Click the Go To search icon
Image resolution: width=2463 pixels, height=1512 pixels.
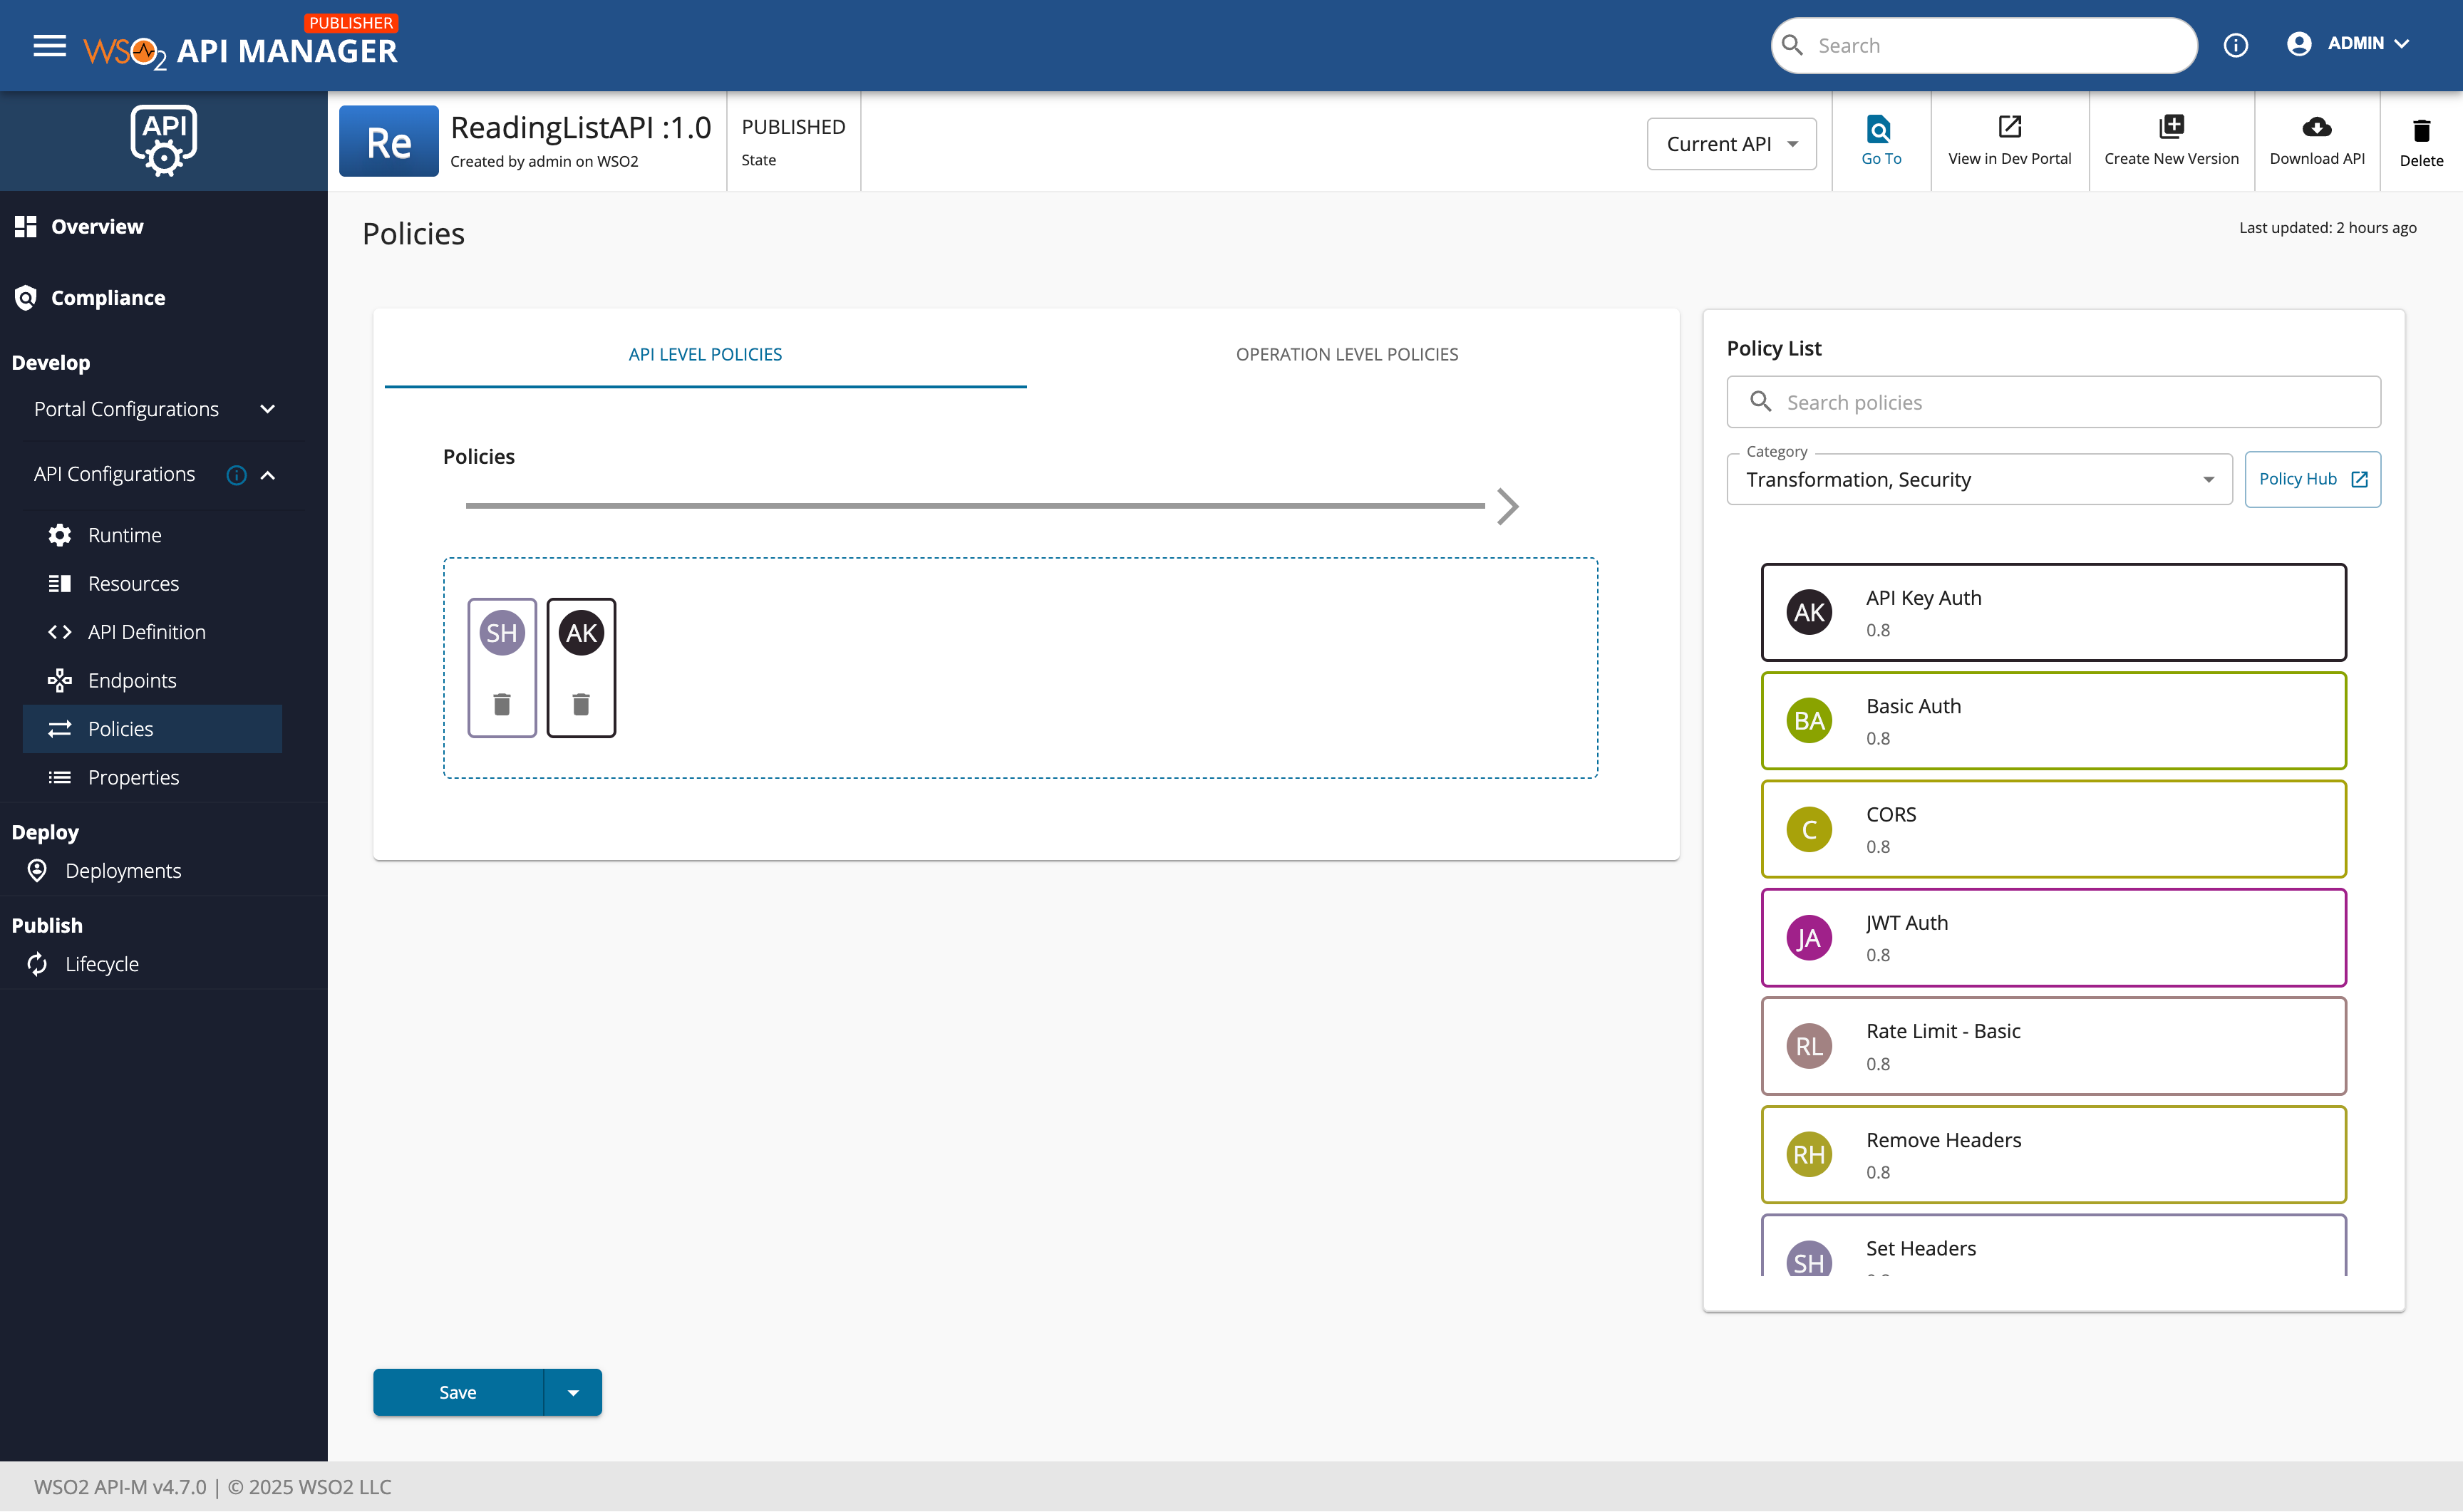pos(1880,128)
